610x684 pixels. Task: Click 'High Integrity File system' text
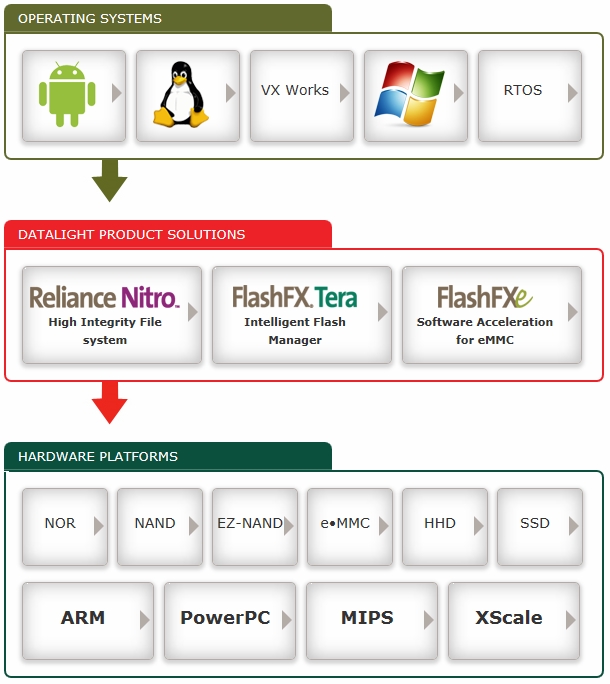pos(105,332)
